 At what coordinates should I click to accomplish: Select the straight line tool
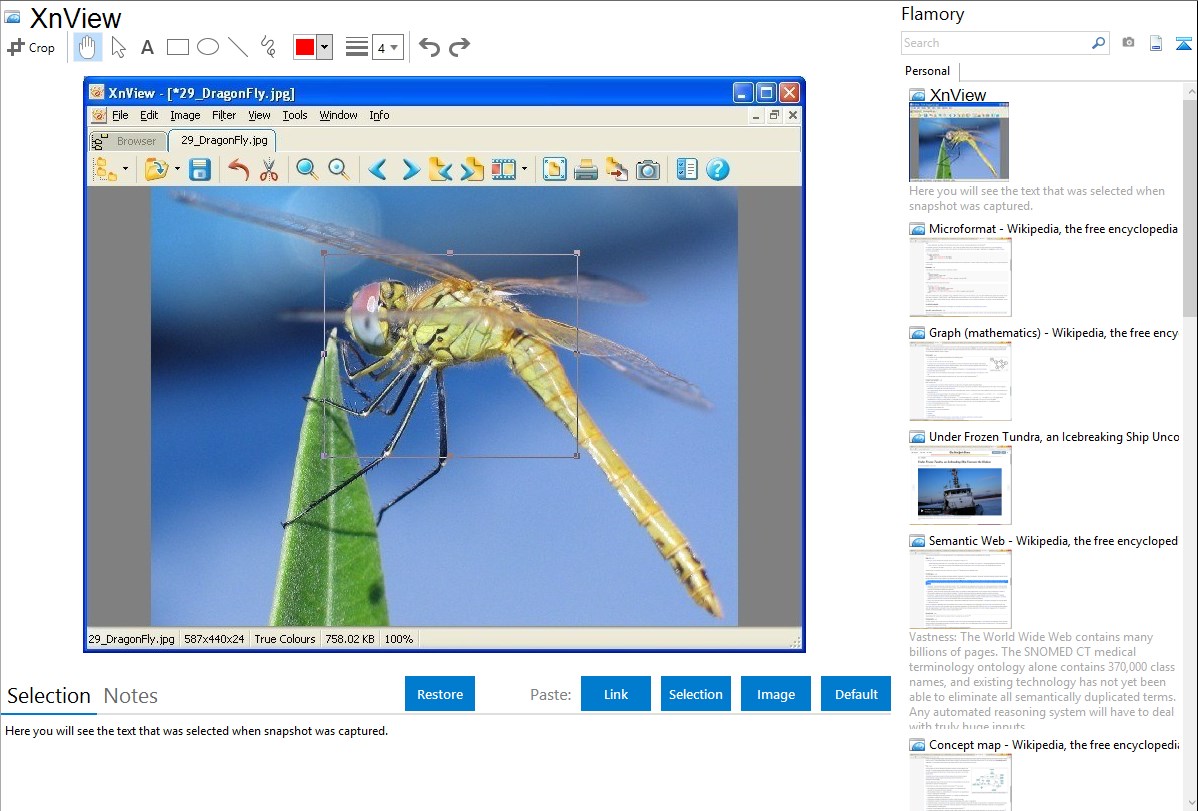[x=238, y=47]
